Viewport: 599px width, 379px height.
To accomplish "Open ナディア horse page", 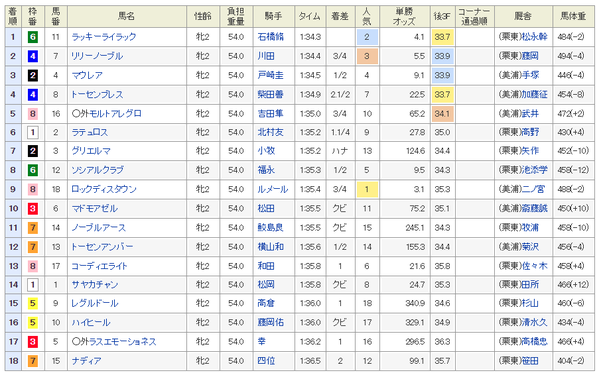I will (86, 361).
